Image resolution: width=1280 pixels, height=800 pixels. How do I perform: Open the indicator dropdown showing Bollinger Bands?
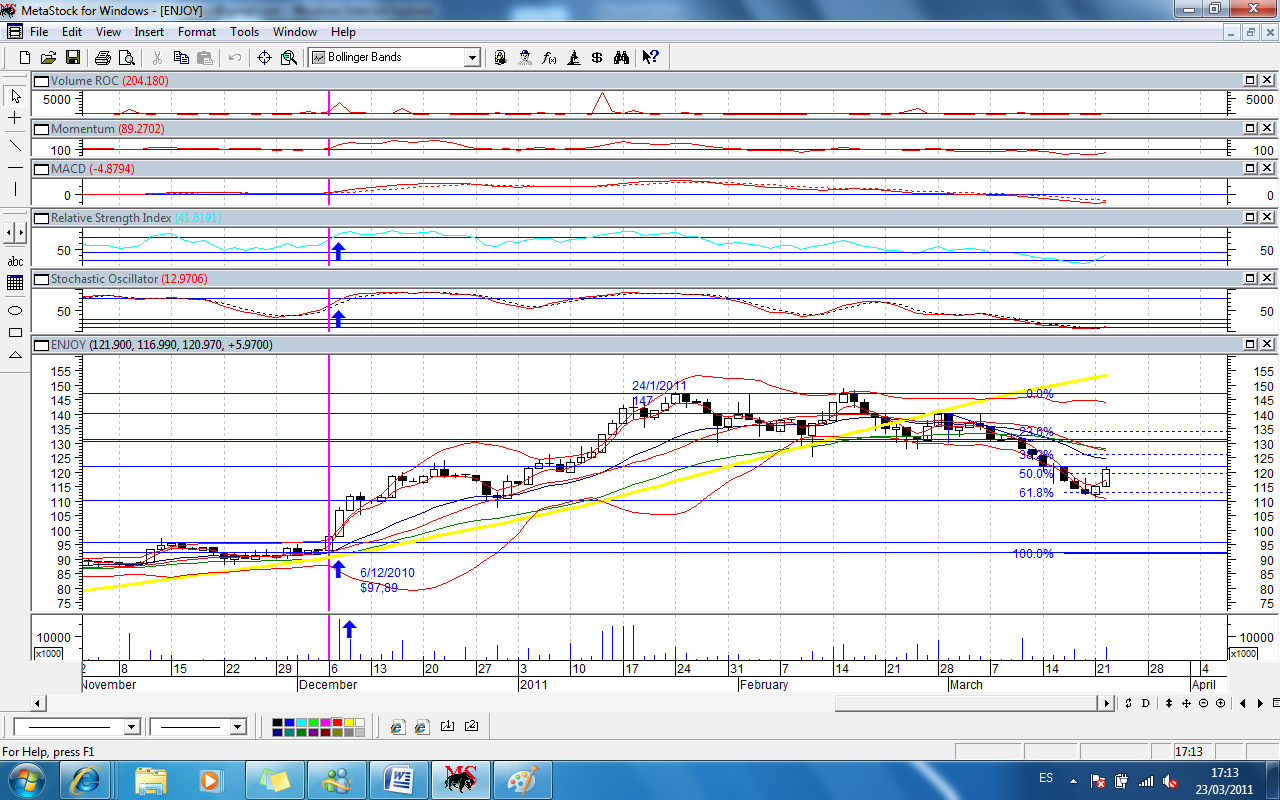pyautogui.click(x=473, y=58)
